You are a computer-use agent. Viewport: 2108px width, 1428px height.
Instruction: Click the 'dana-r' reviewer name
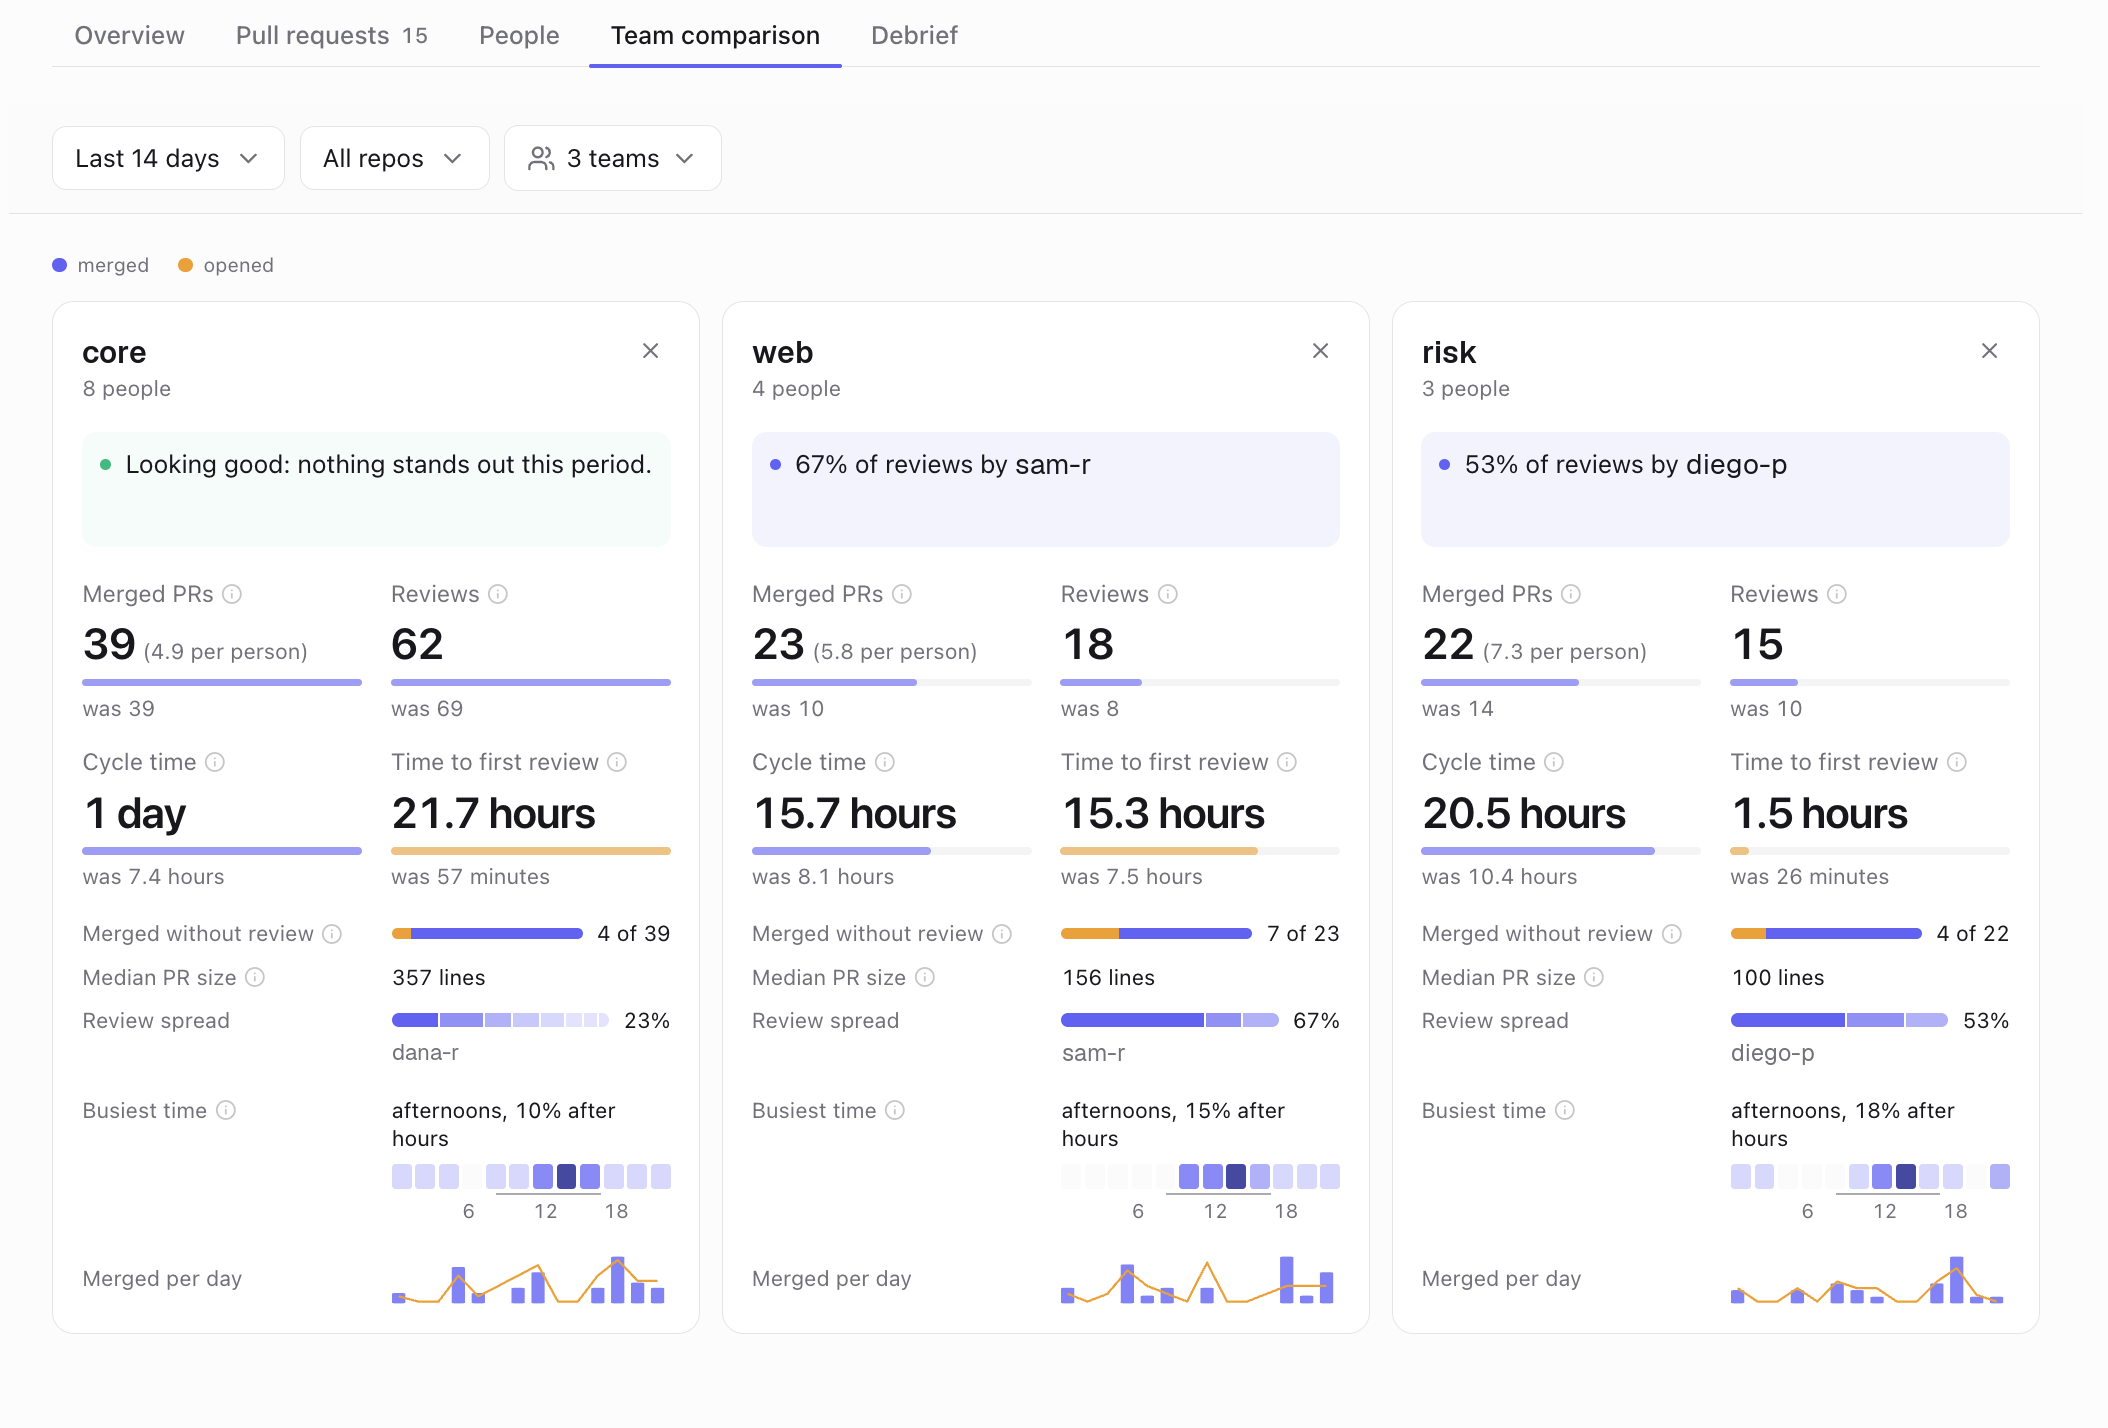tap(425, 1052)
